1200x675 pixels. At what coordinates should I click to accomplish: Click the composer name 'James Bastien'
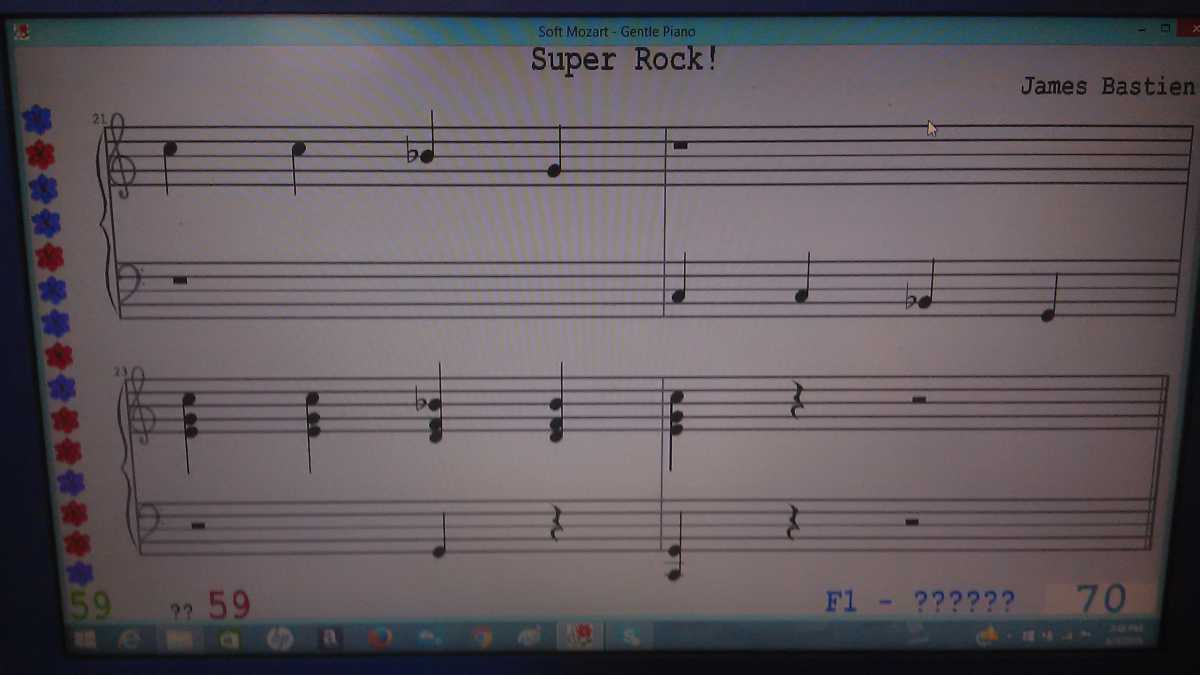click(x=1107, y=86)
